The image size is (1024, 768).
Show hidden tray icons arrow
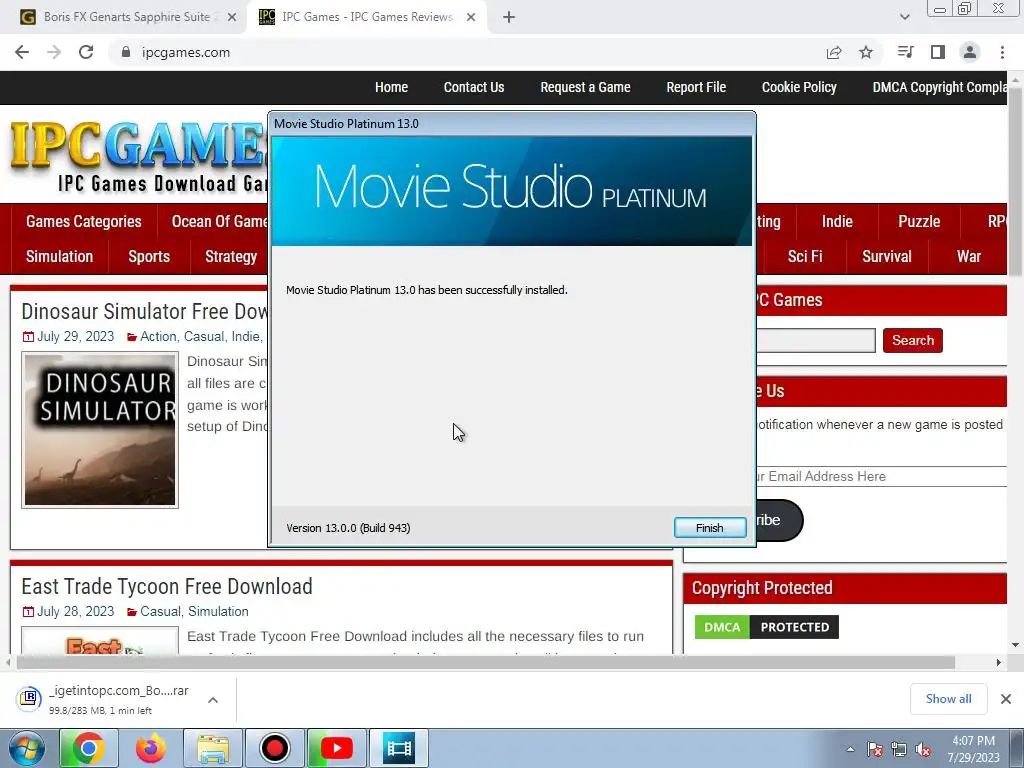(x=850, y=749)
